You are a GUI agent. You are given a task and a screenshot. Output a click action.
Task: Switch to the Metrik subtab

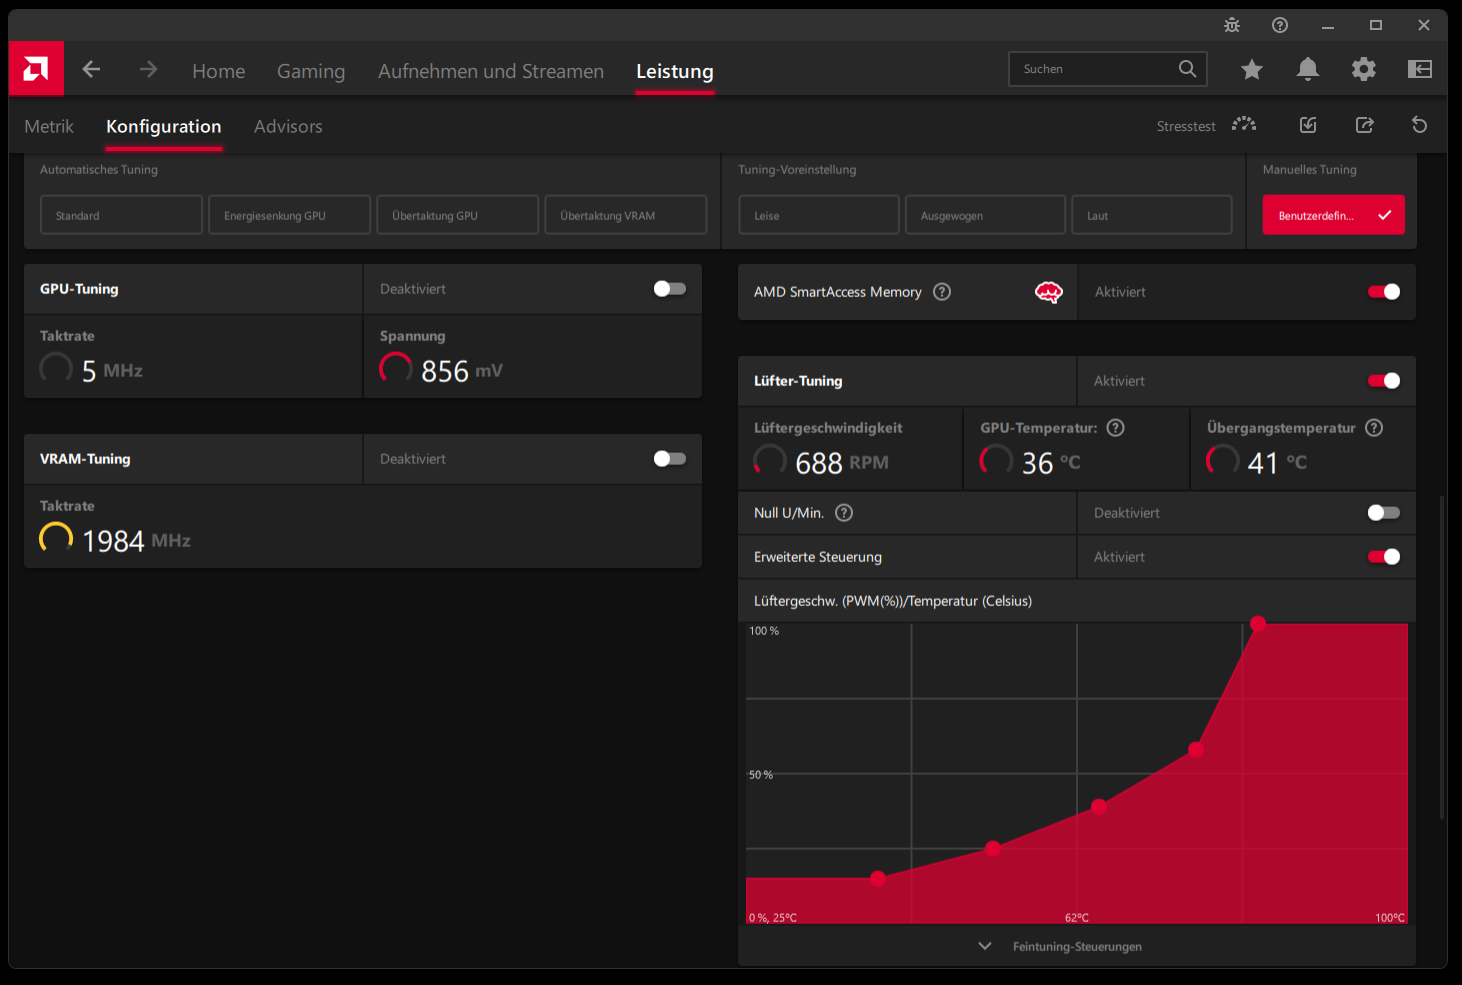coord(49,126)
